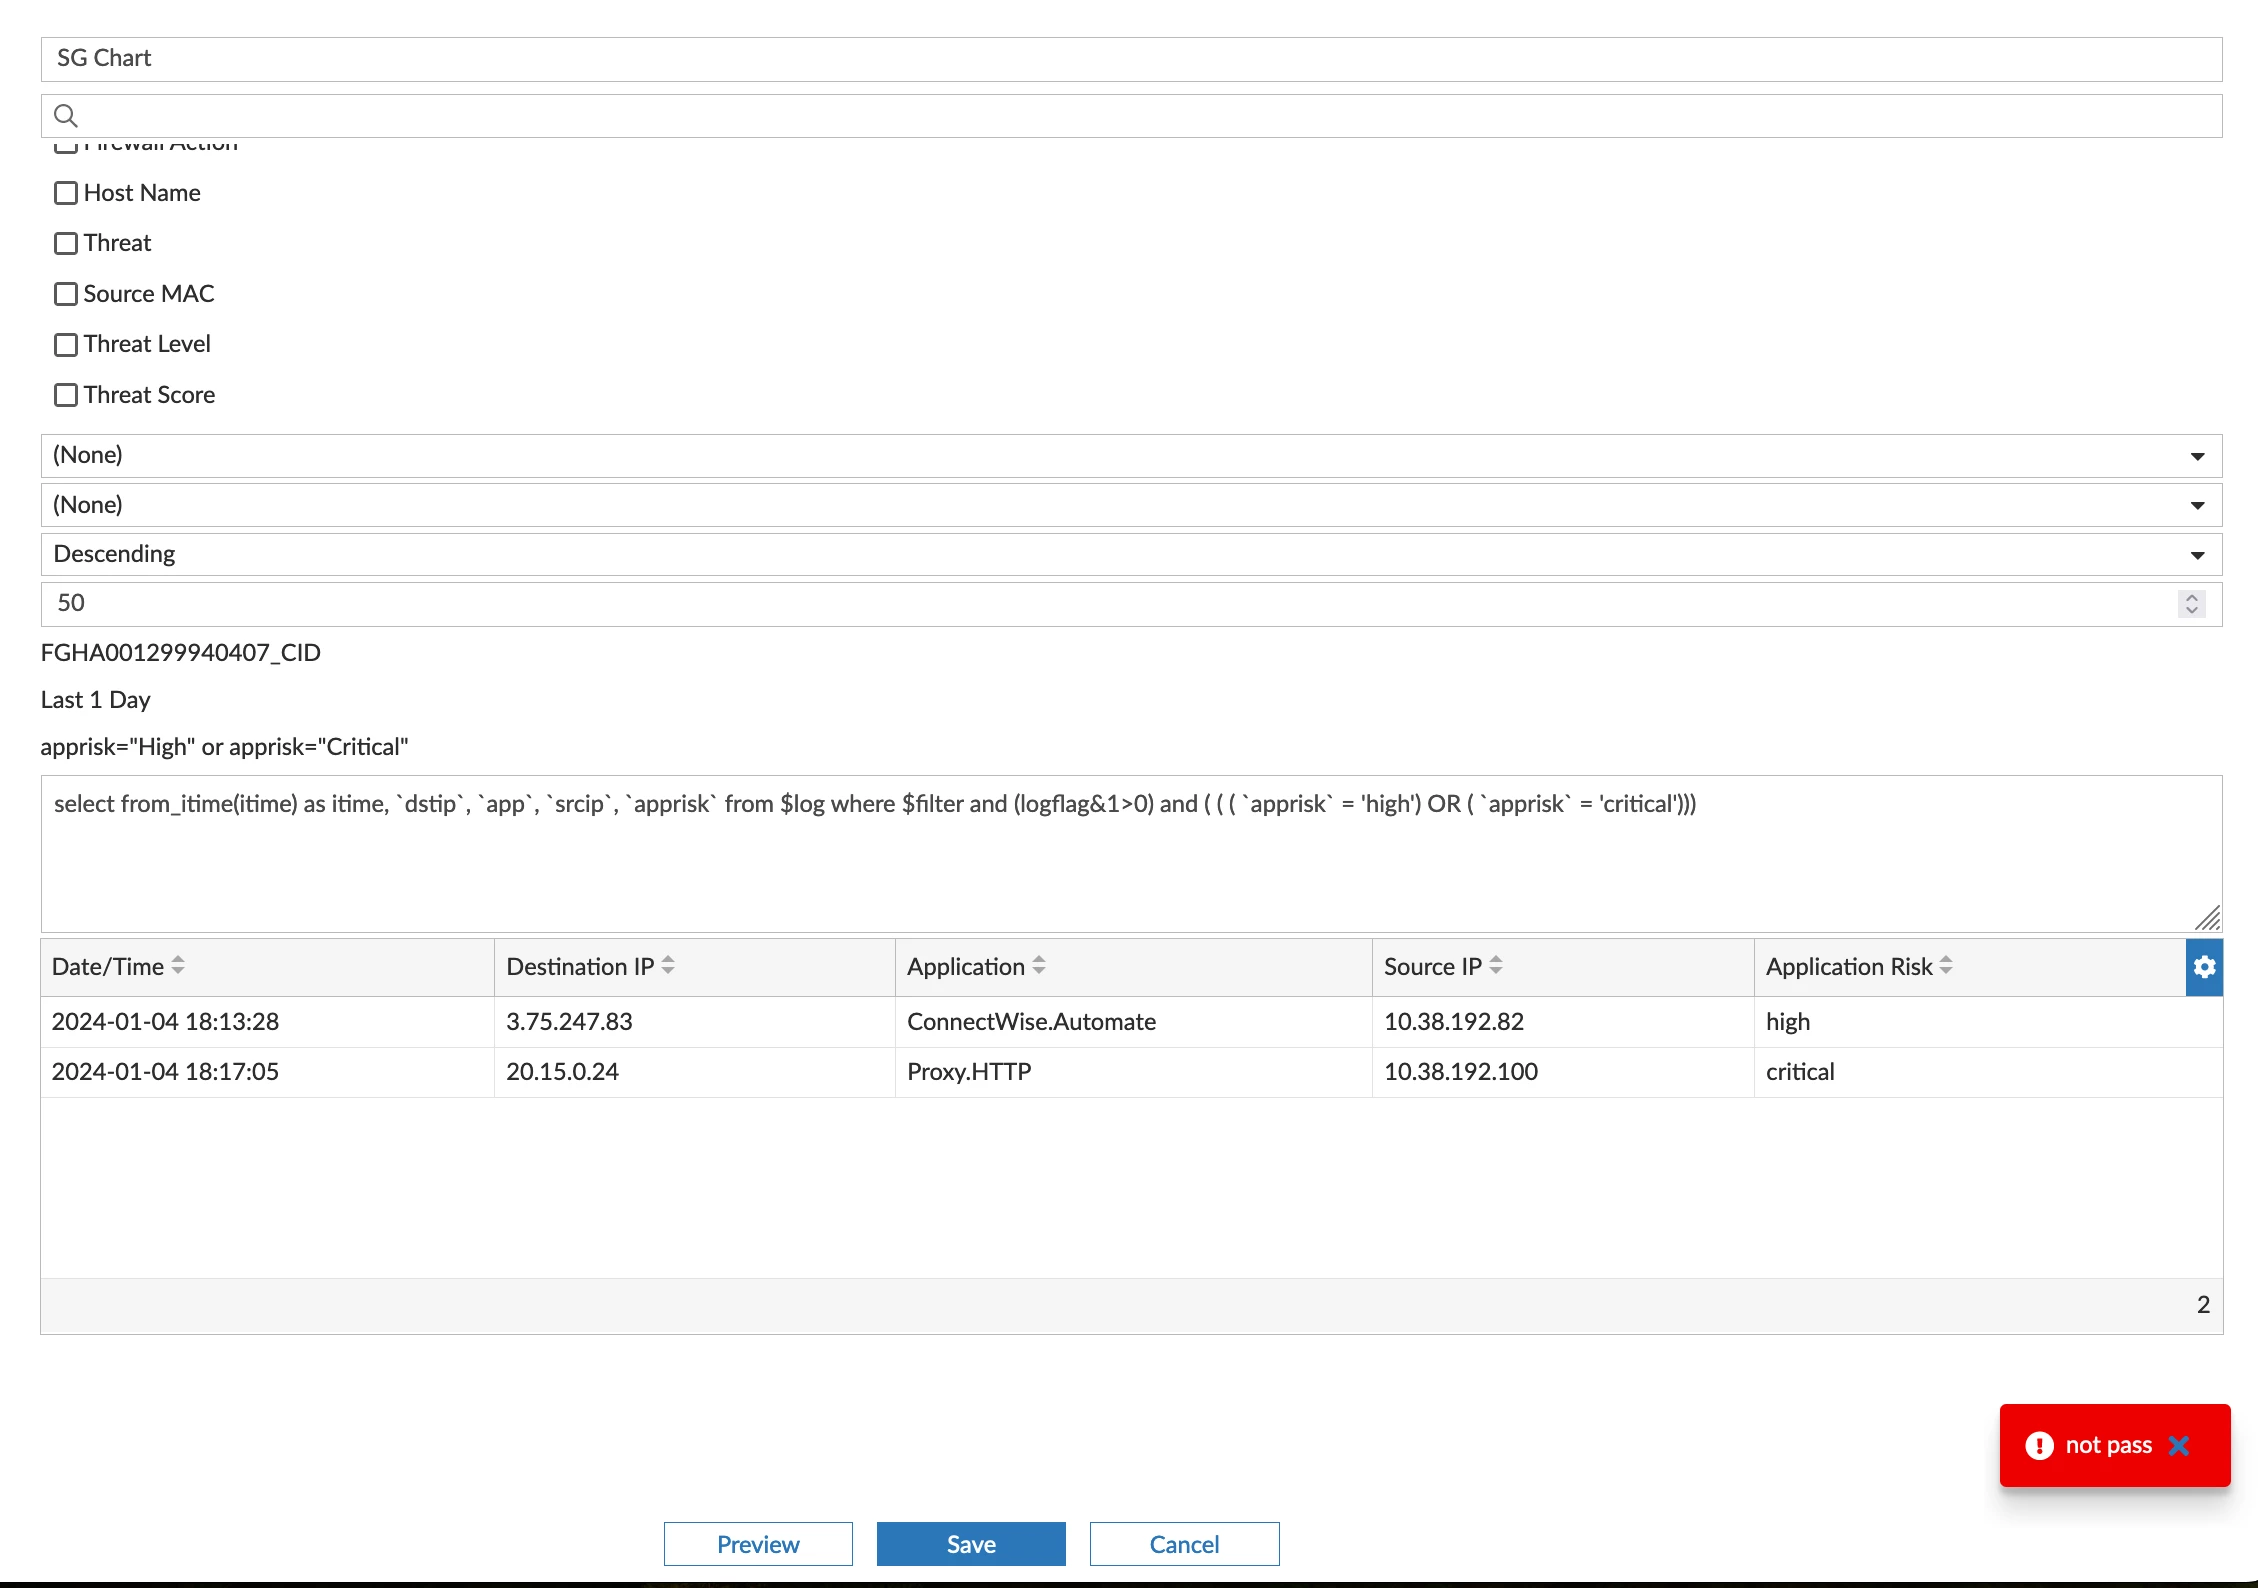Sort by the Application column arrows

1039,966
